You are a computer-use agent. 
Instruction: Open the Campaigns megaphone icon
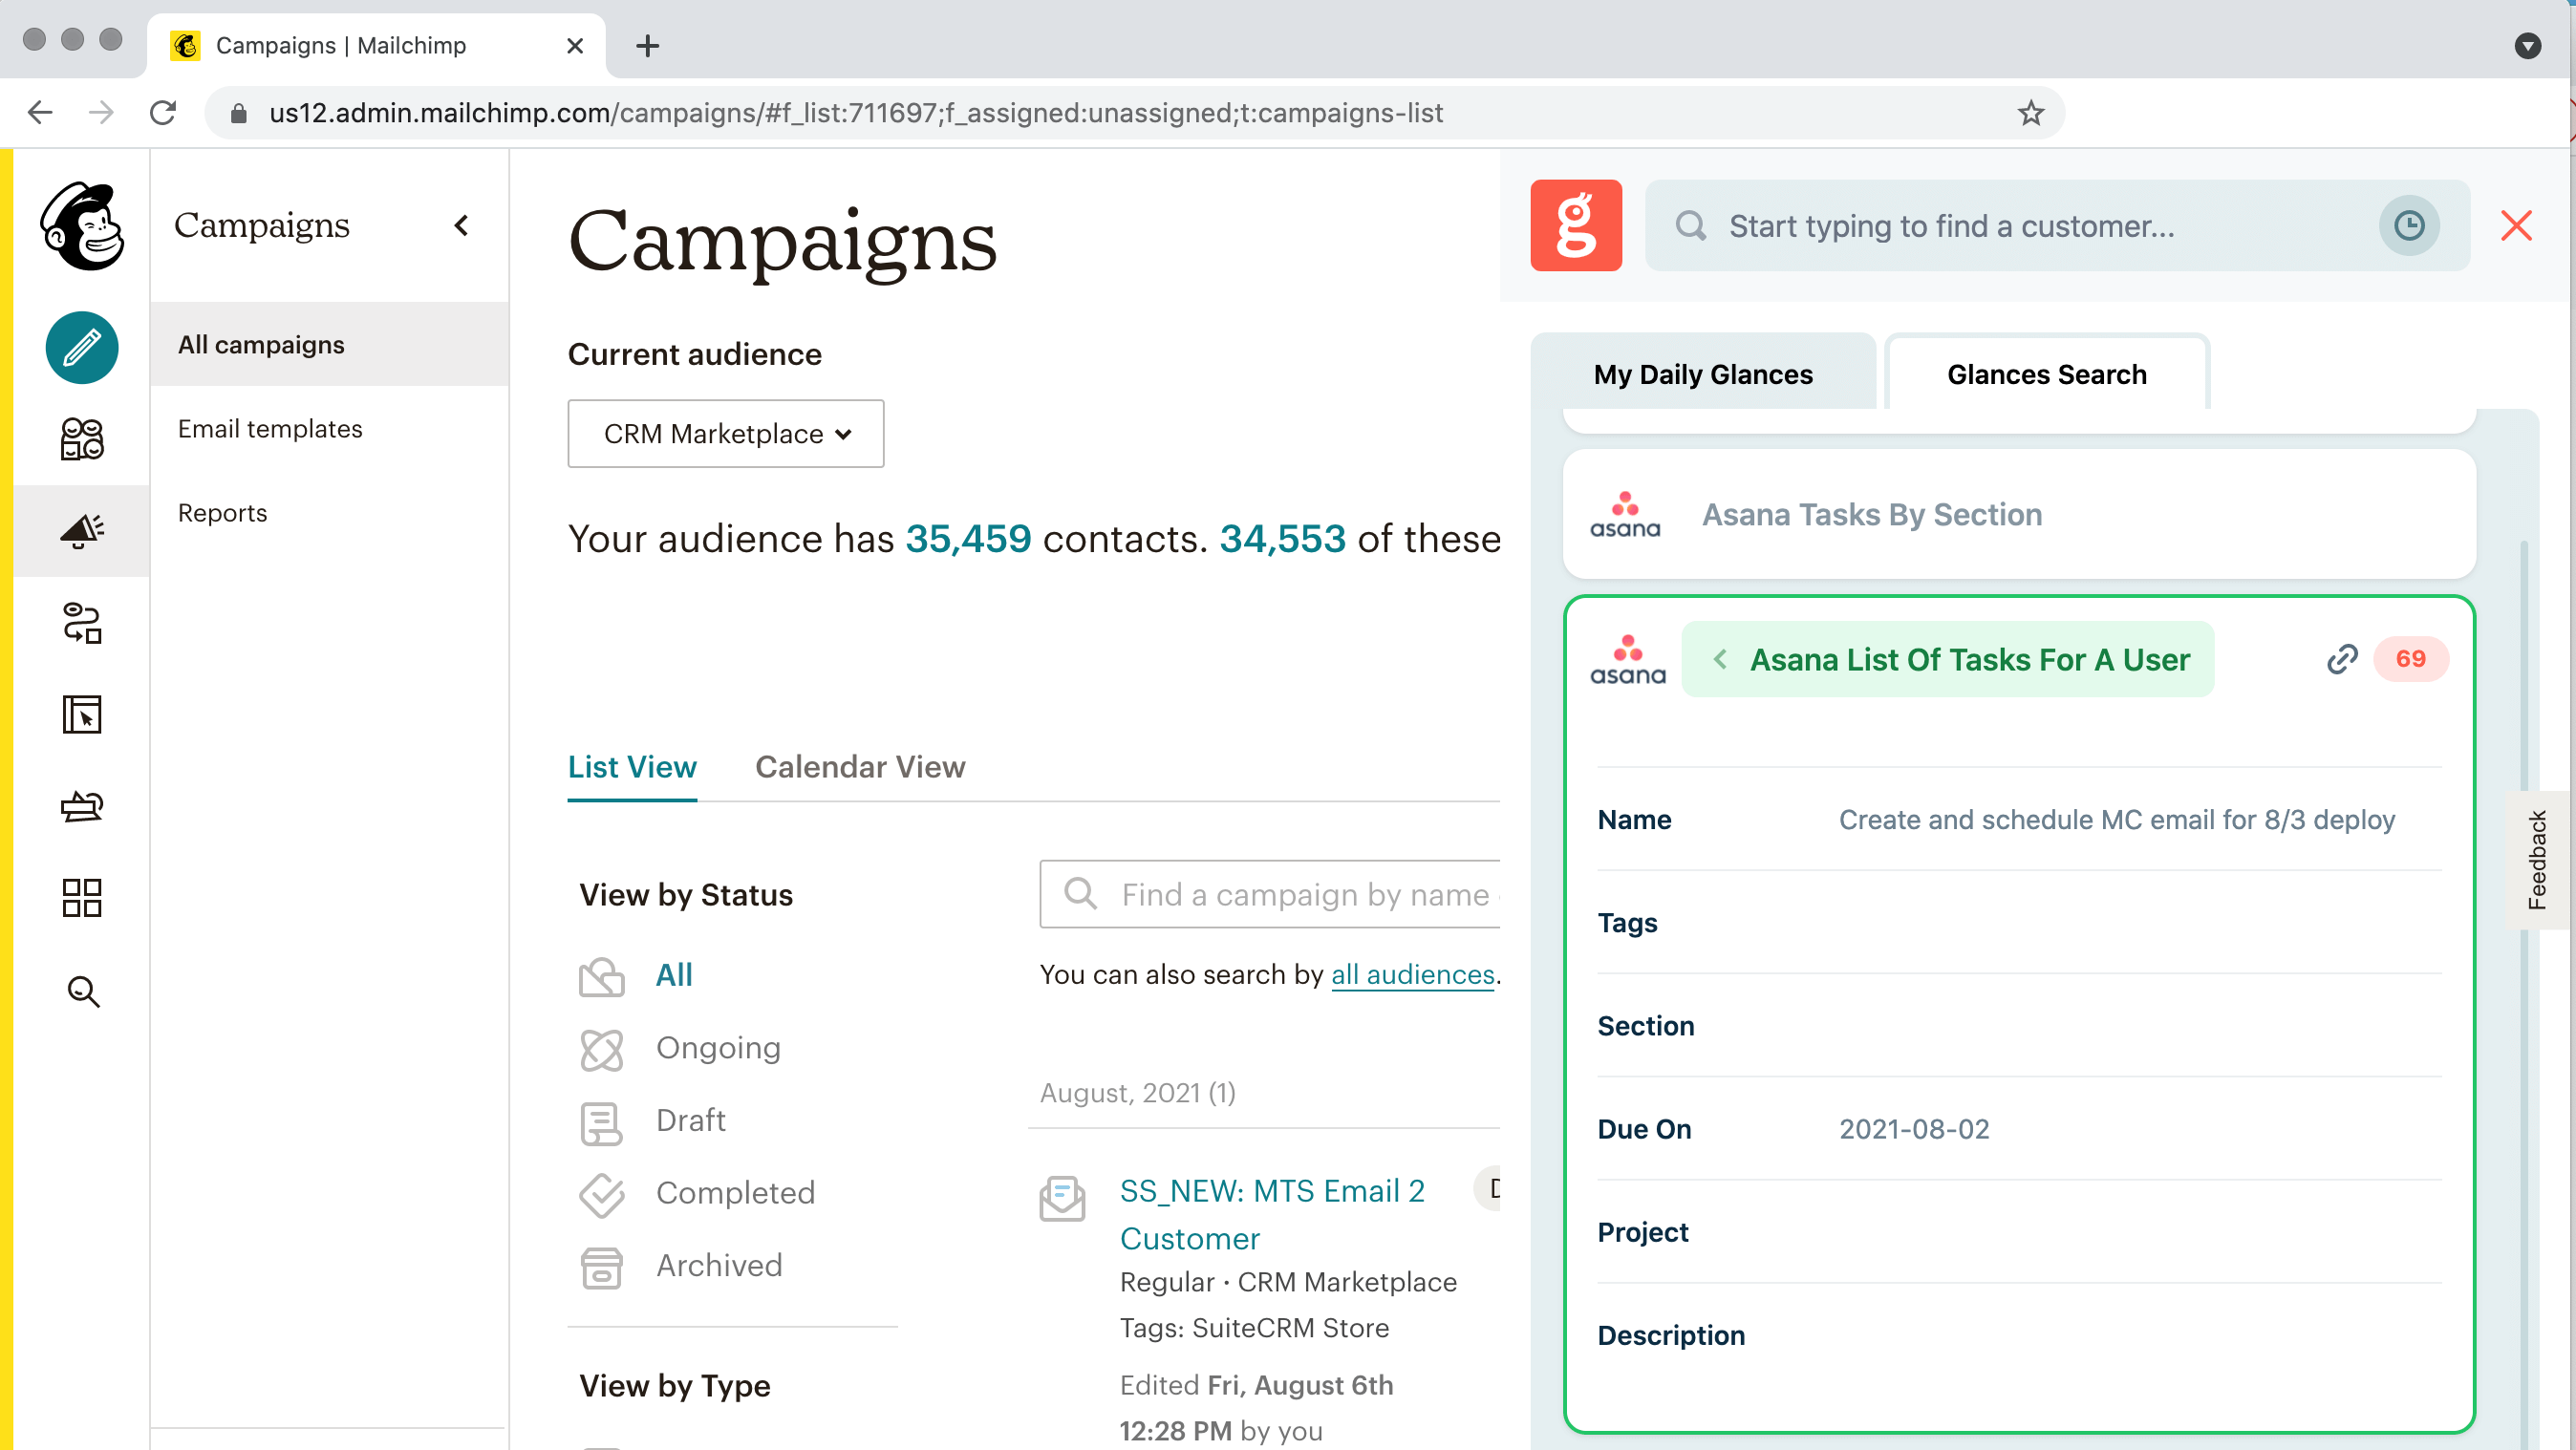pyautogui.click(x=82, y=529)
